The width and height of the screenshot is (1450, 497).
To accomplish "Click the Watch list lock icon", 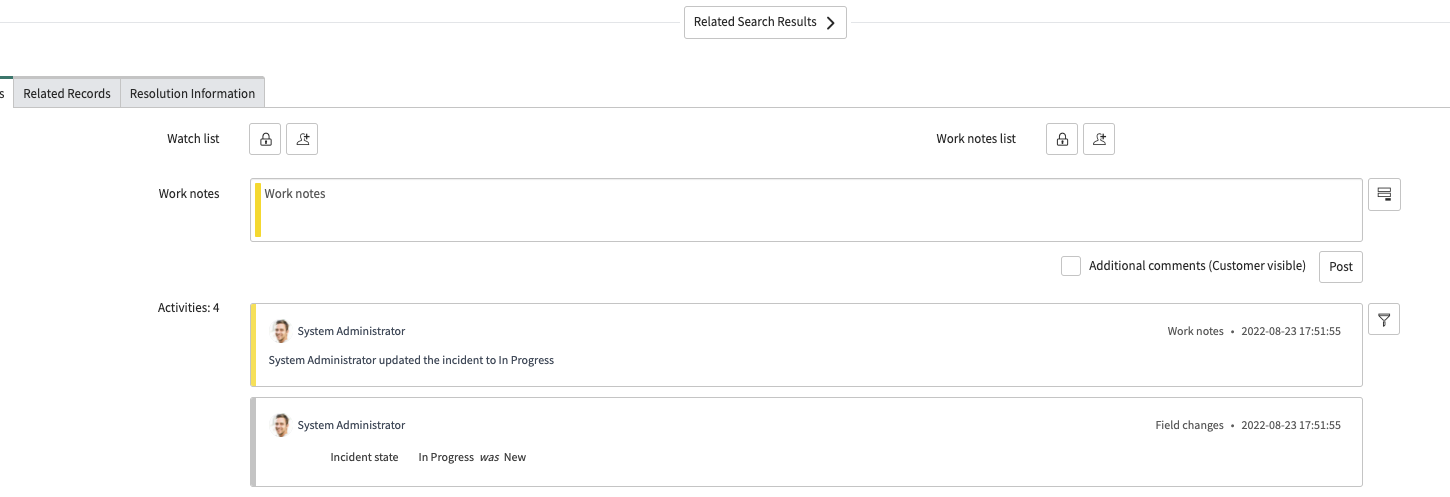I will 265,140.
